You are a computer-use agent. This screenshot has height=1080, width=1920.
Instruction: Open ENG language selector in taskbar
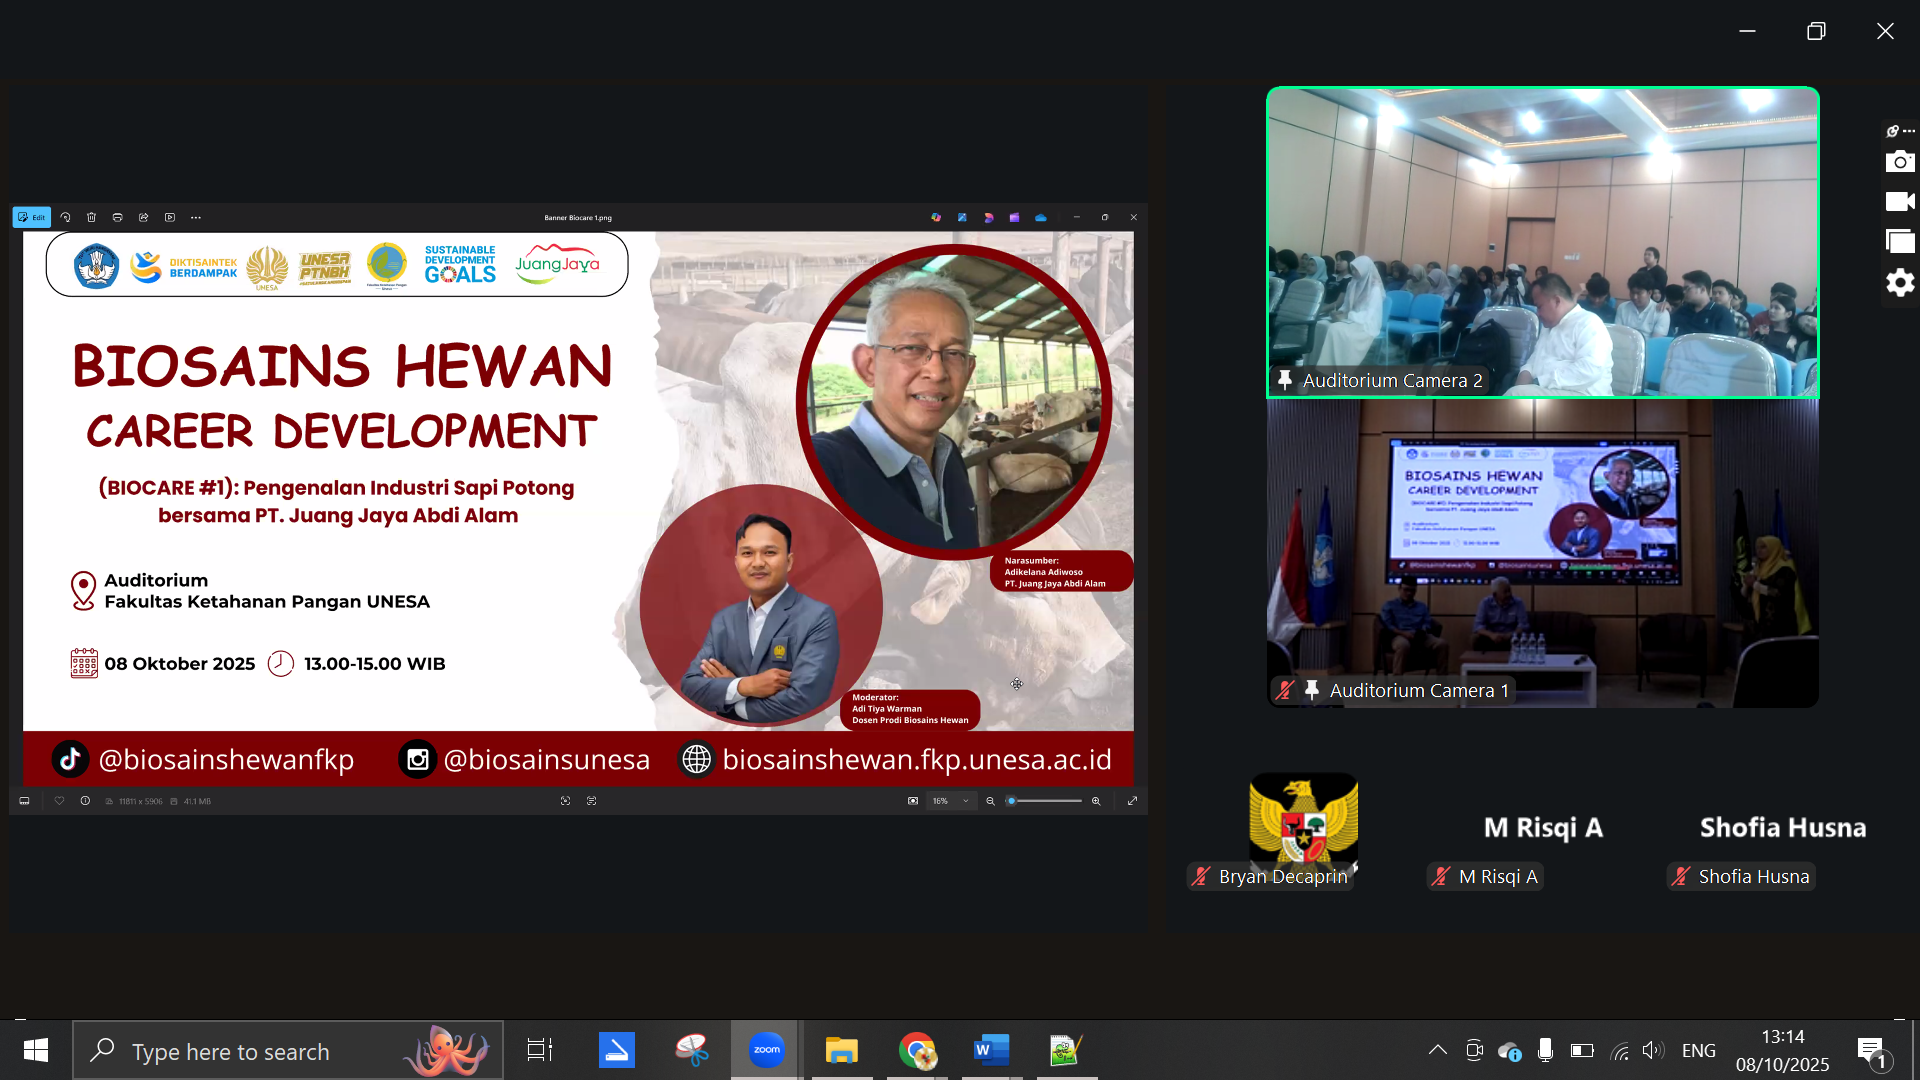1698,1050
